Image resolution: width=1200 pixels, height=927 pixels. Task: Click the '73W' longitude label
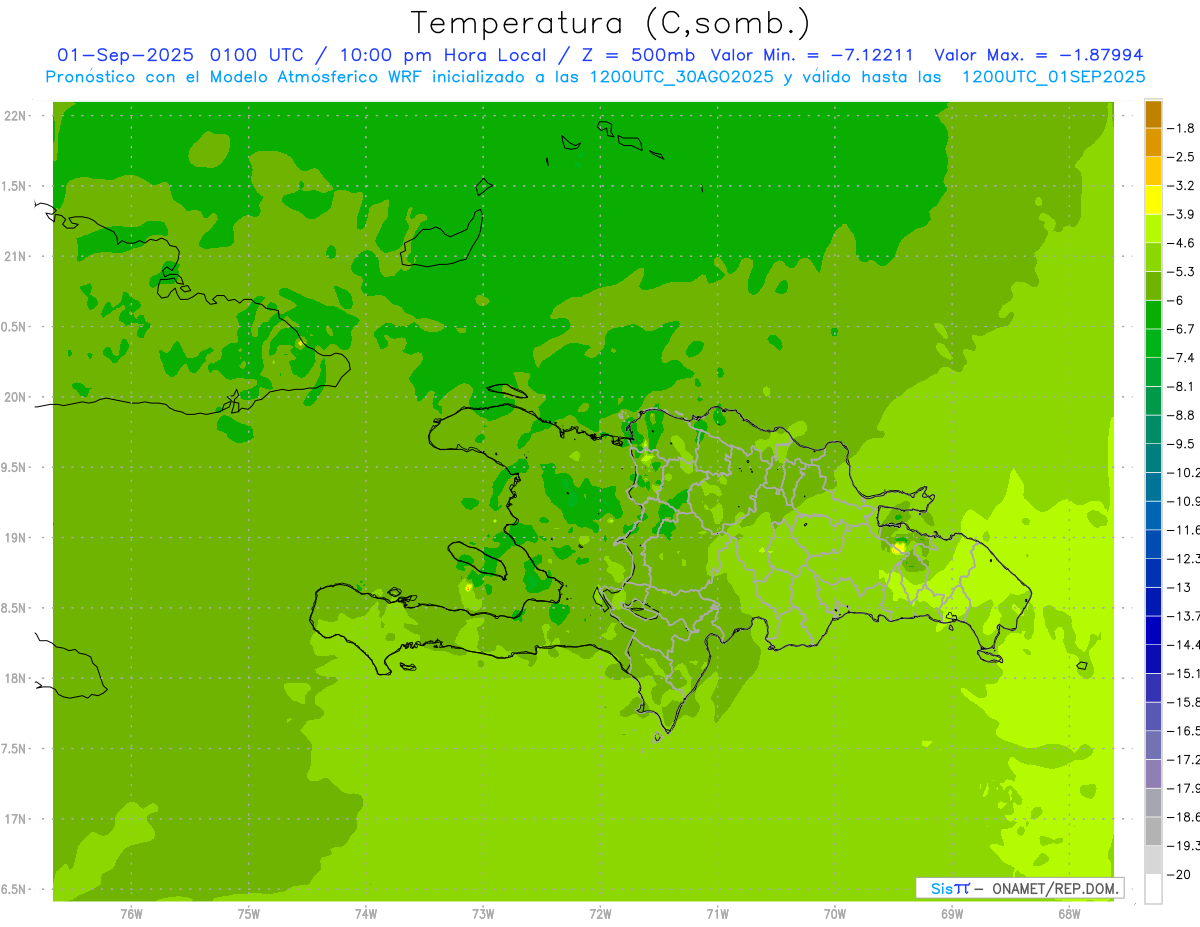(x=483, y=914)
